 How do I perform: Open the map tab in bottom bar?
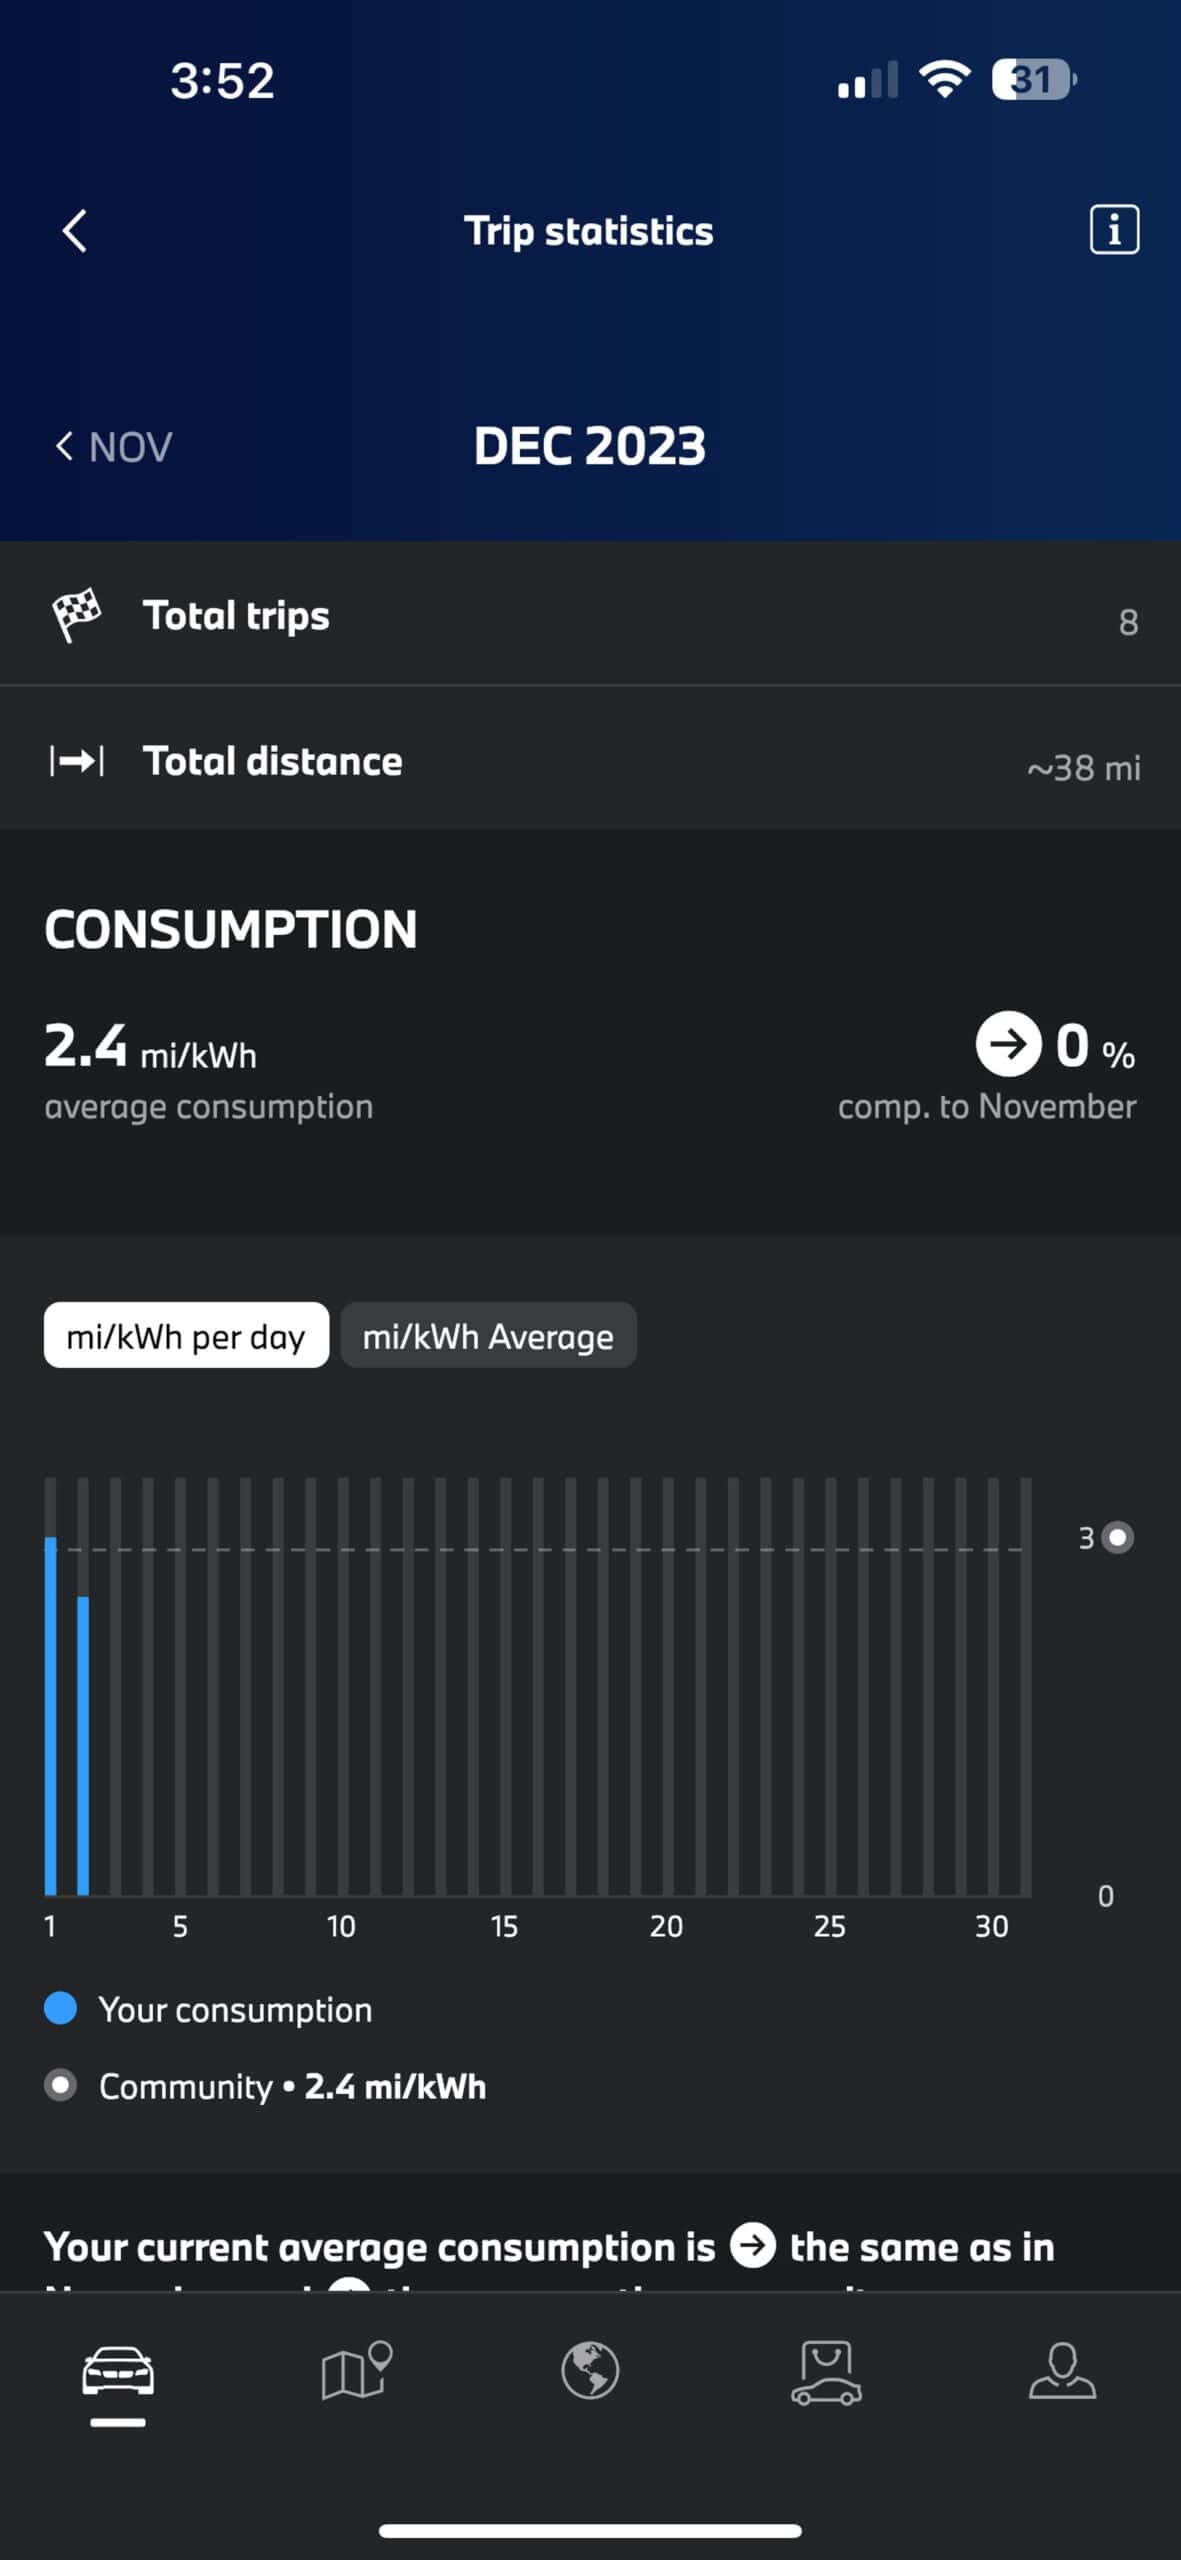click(355, 2370)
